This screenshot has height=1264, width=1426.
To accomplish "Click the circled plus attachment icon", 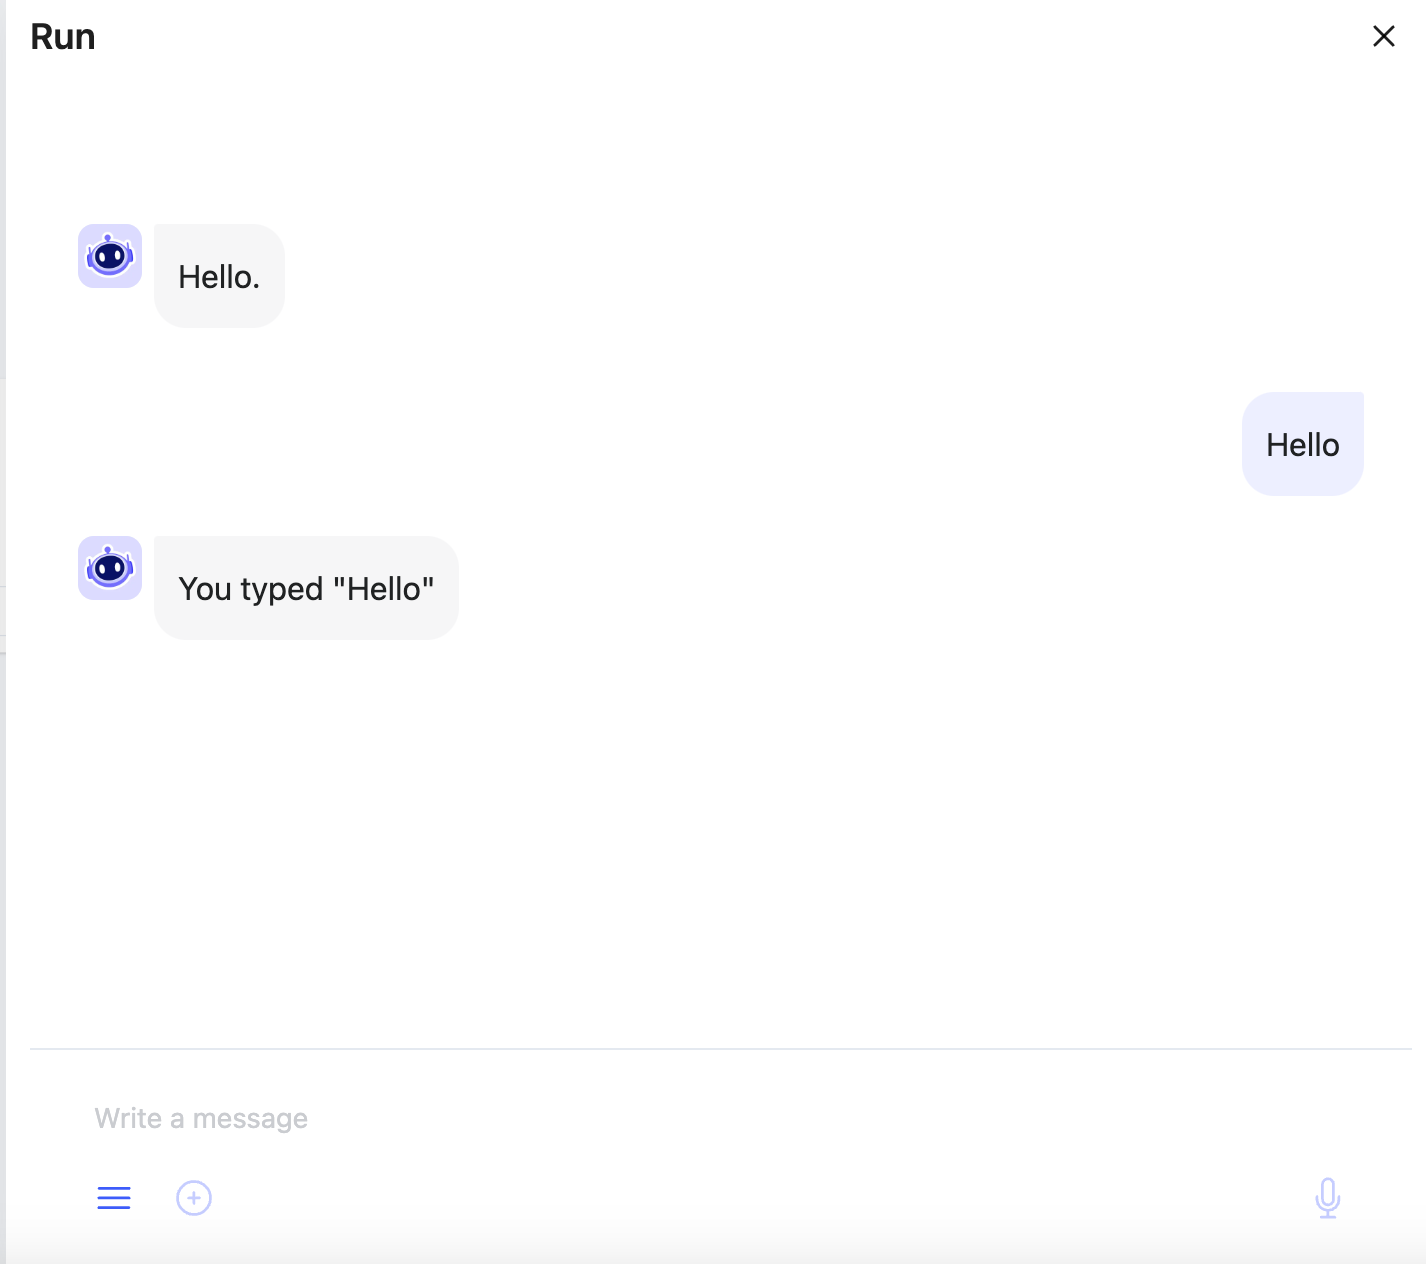I will [x=194, y=1198].
